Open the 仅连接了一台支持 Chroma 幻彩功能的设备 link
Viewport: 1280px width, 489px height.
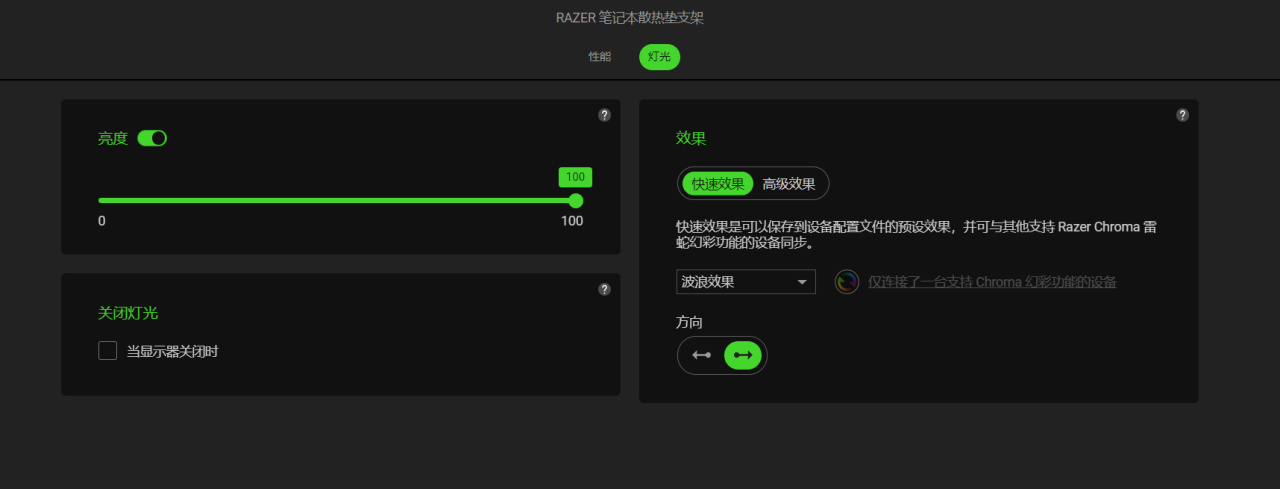coord(992,282)
